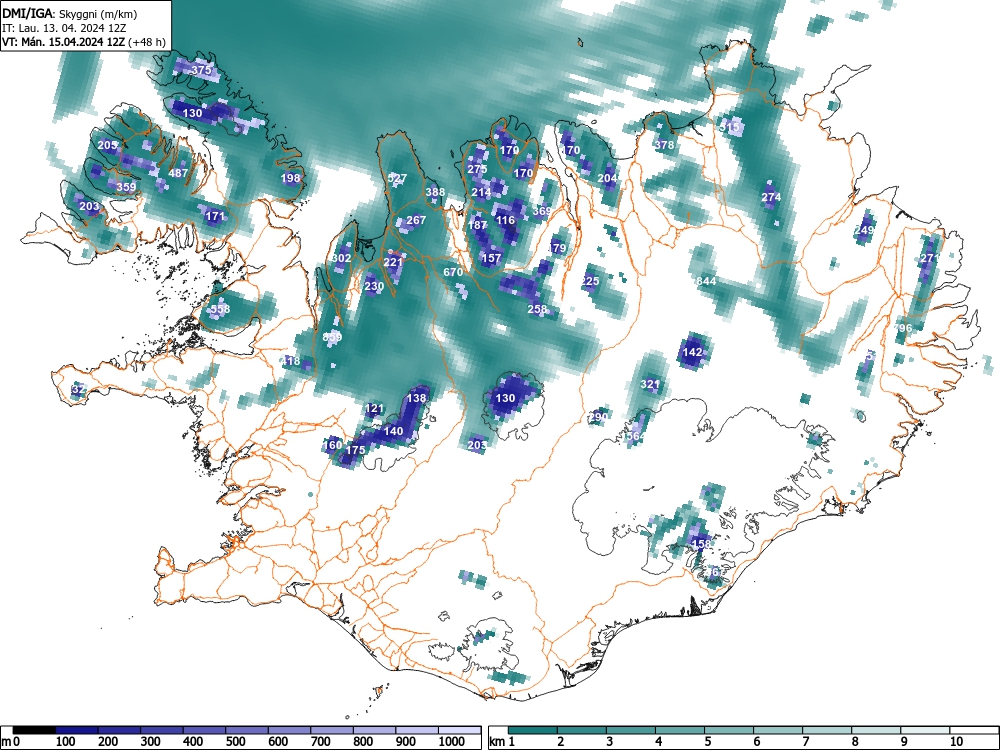Select the '500' label in the metre legend

coord(235,742)
